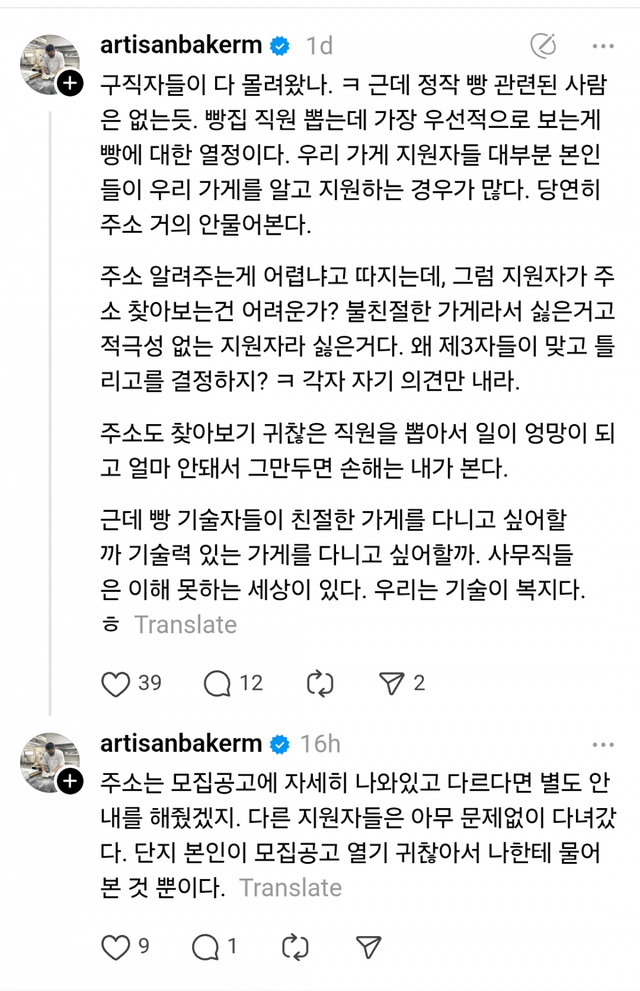The image size is (640, 991).
Task: Follow user via plus badge on second avatar
Action: [x=69, y=783]
